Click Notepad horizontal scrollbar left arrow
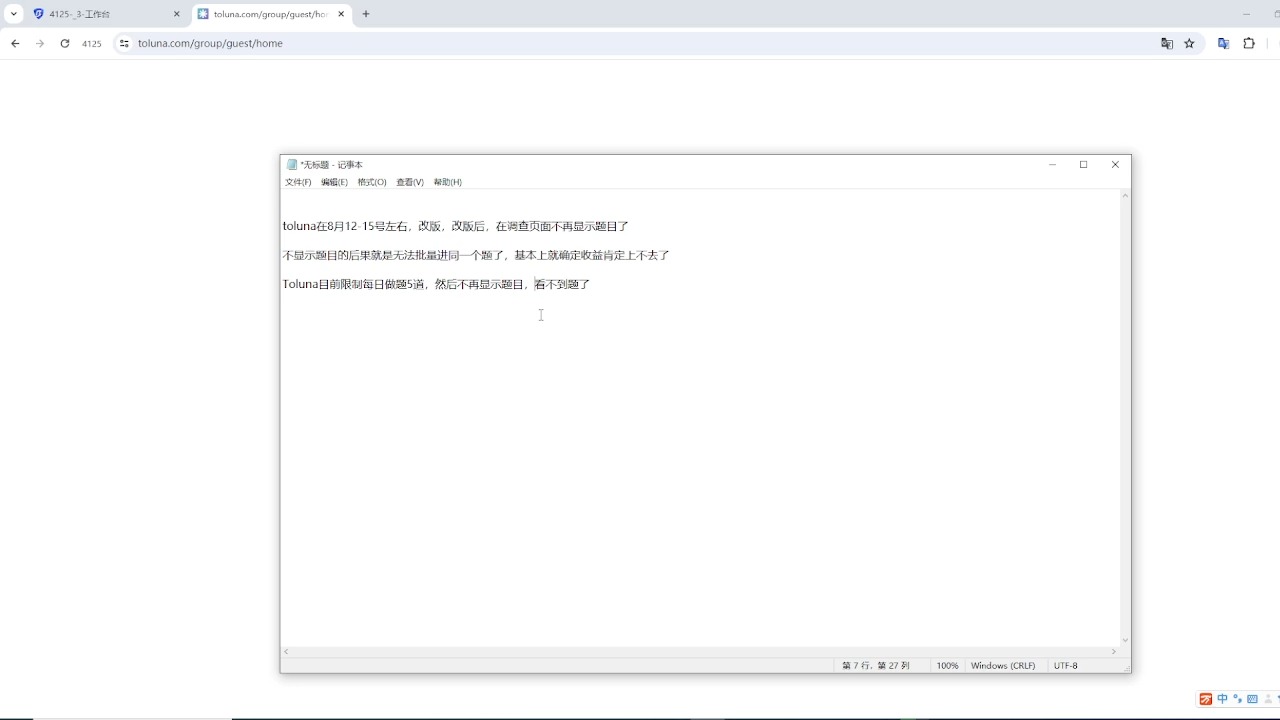This screenshot has height=720, width=1280. coord(286,651)
